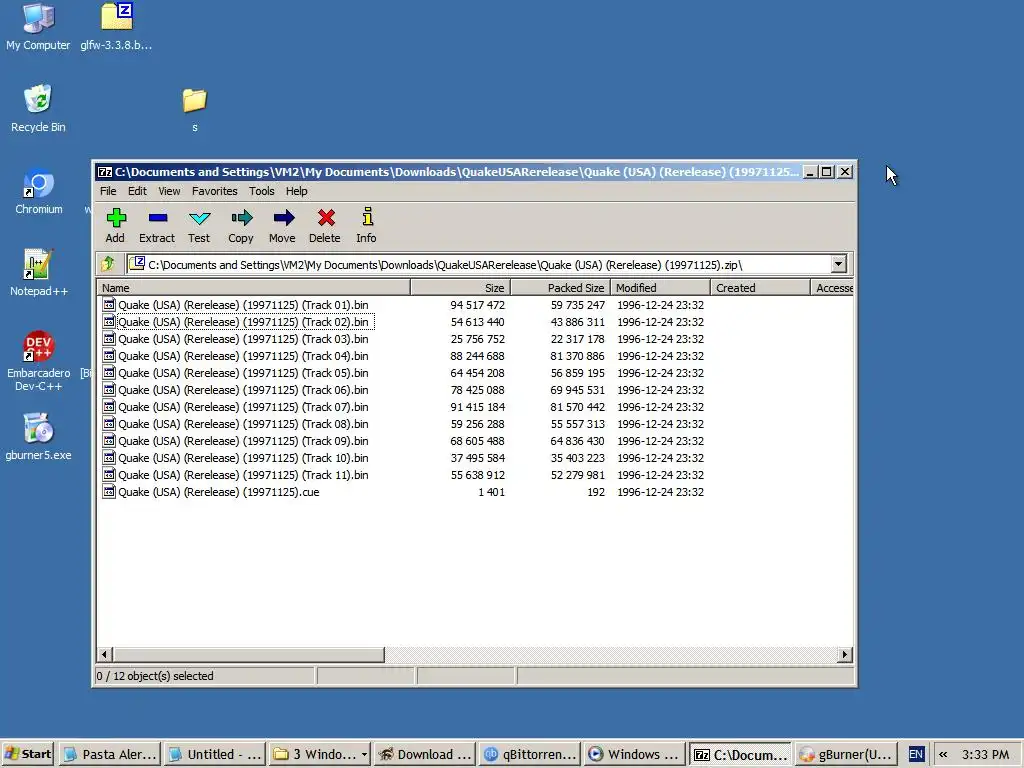The image size is (1024, 768).
Task: Switch to Pasta Aler... taskbar window
Action: 110,754
